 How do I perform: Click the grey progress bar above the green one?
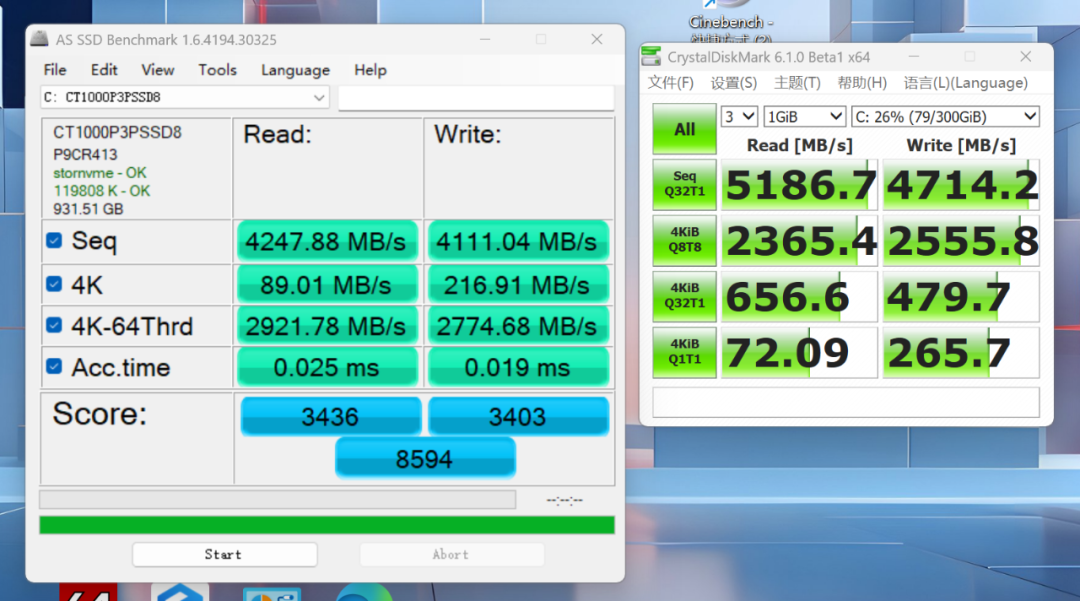click(278, 499)
